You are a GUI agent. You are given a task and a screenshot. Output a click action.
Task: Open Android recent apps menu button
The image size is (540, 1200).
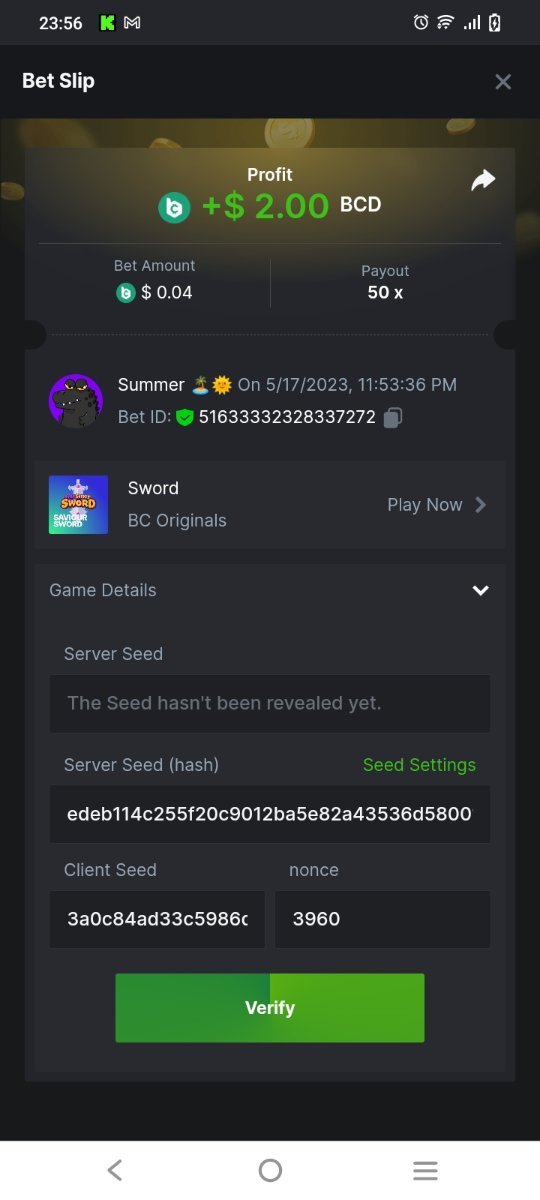point(425,1170)
